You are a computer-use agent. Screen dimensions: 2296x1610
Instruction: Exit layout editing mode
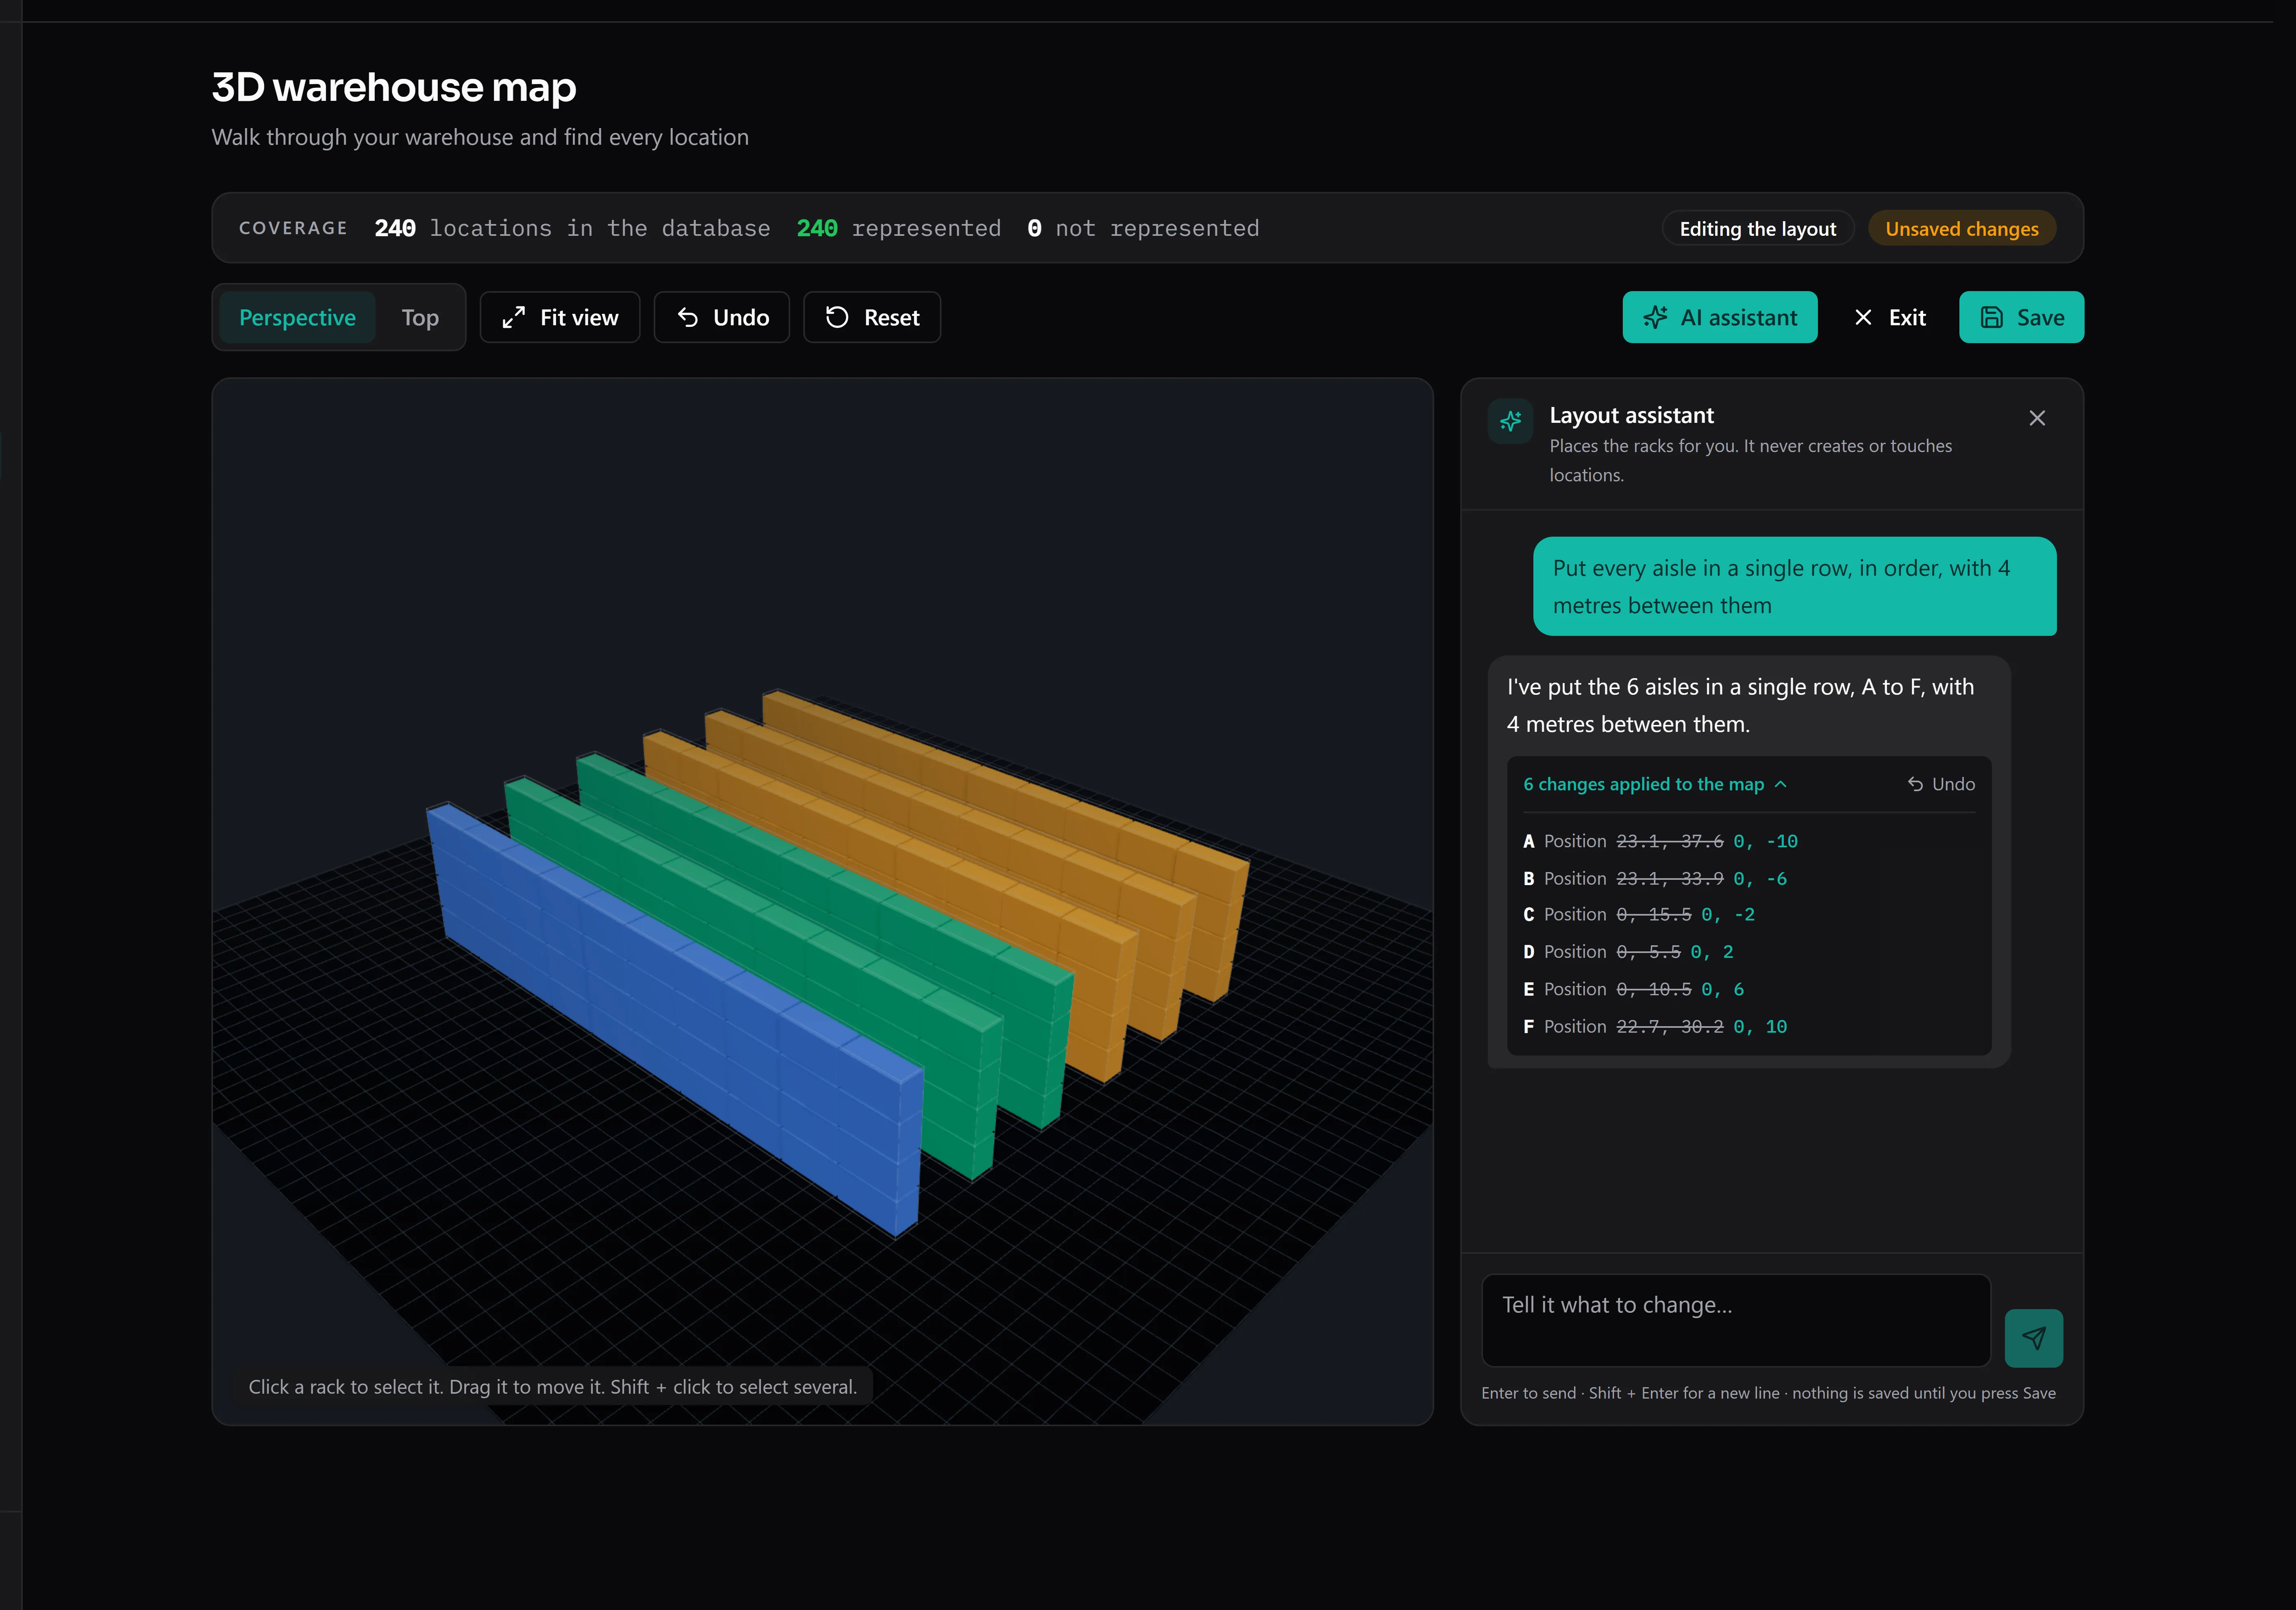[1889, 317]
